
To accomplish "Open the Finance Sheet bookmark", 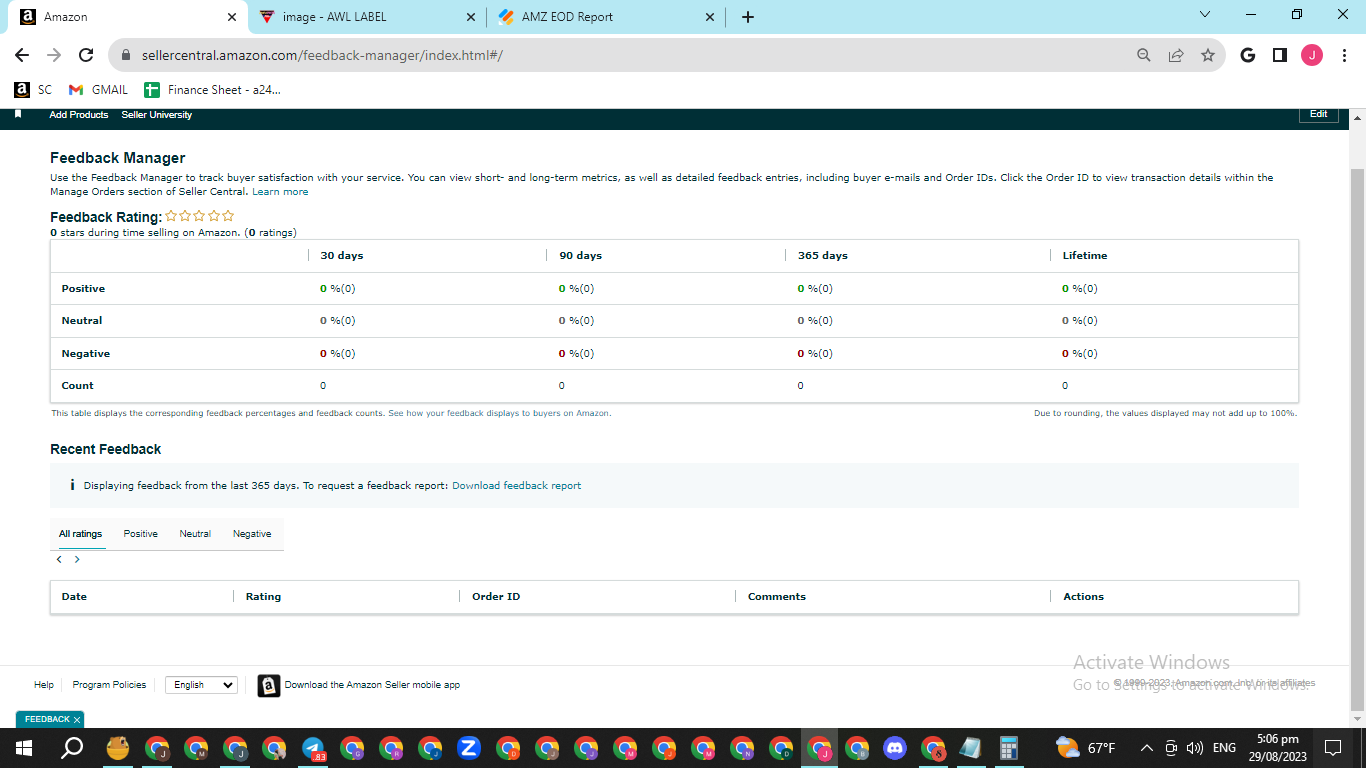I will [x=213, y=90].
